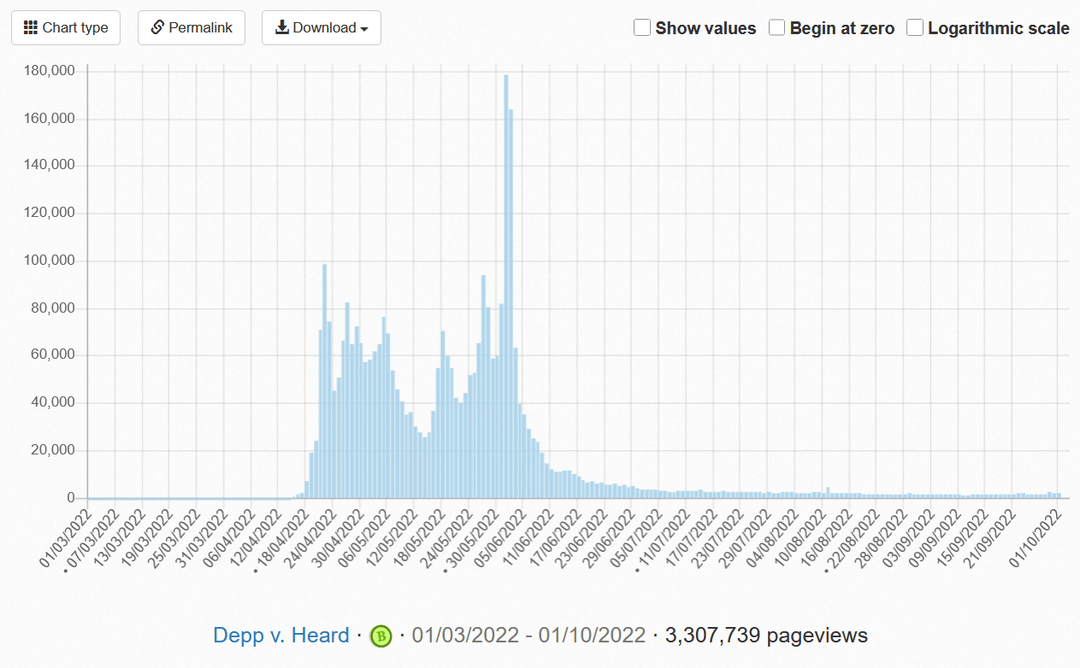Click the grid icon on Chart type
The width and height of the screenshot is (1080, 668).
(31, 28)
